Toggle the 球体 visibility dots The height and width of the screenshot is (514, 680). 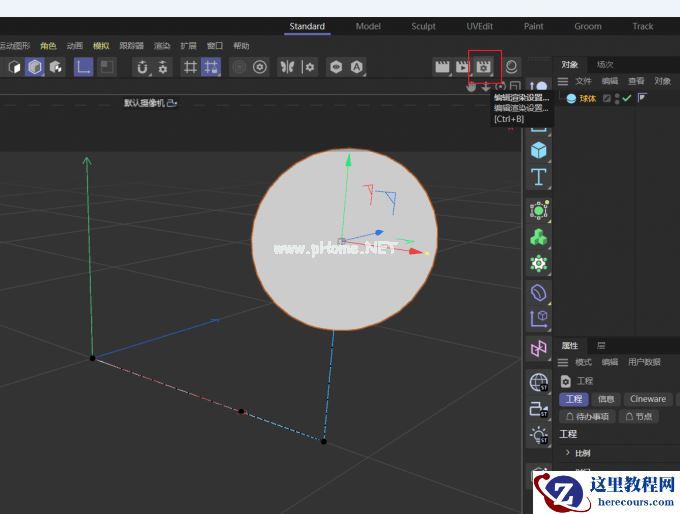[x=617, y=98]
